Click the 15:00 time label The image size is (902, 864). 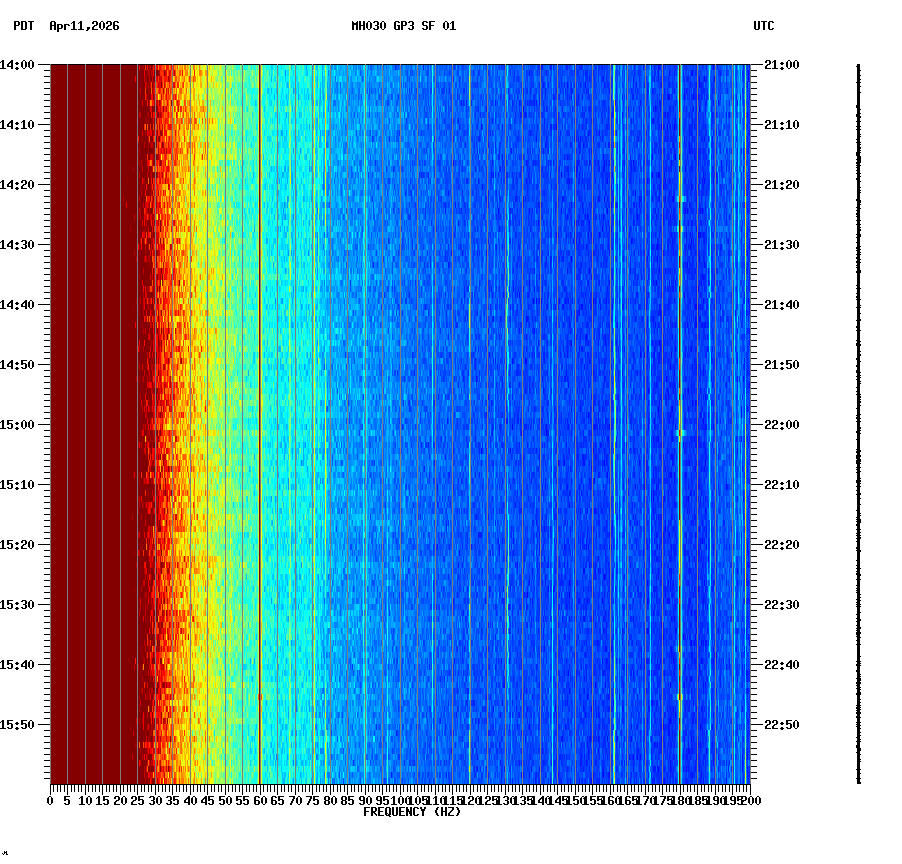(22, 423)
